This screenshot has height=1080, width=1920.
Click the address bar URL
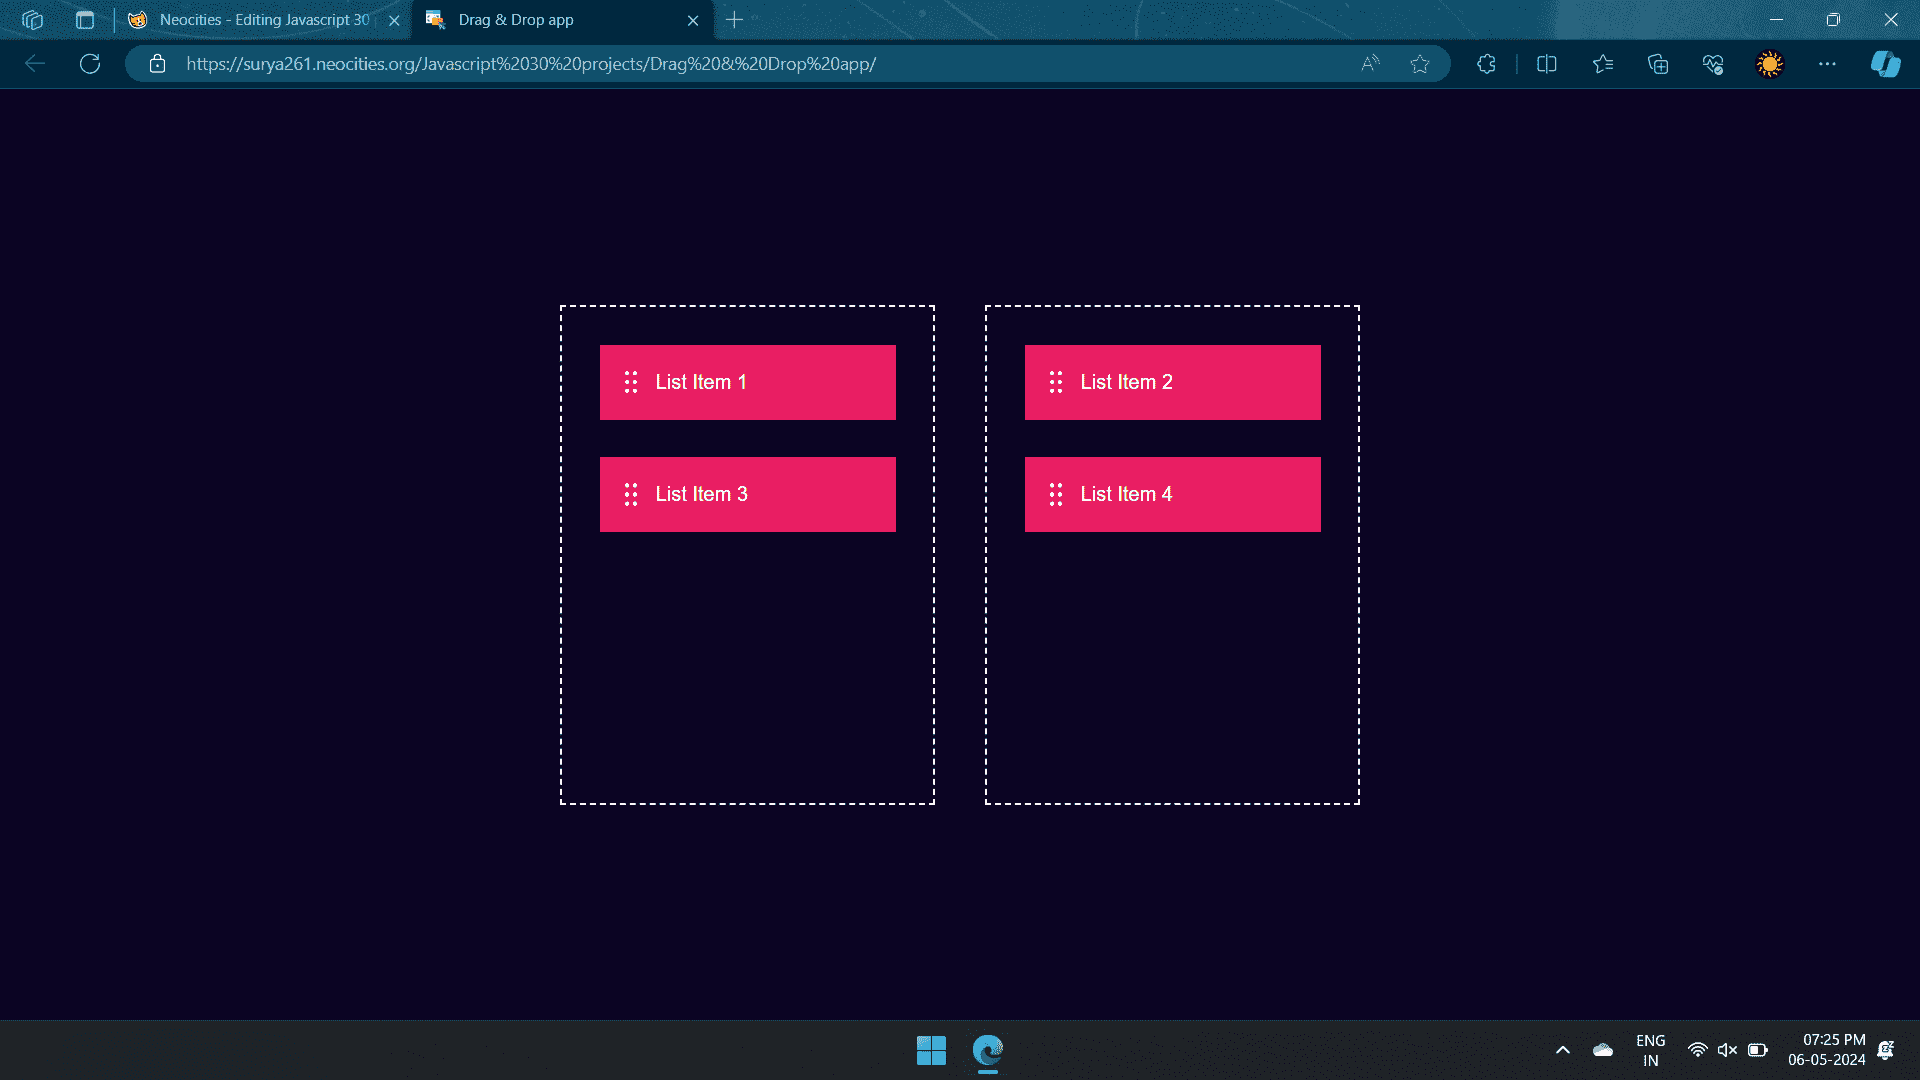point(530,64)
